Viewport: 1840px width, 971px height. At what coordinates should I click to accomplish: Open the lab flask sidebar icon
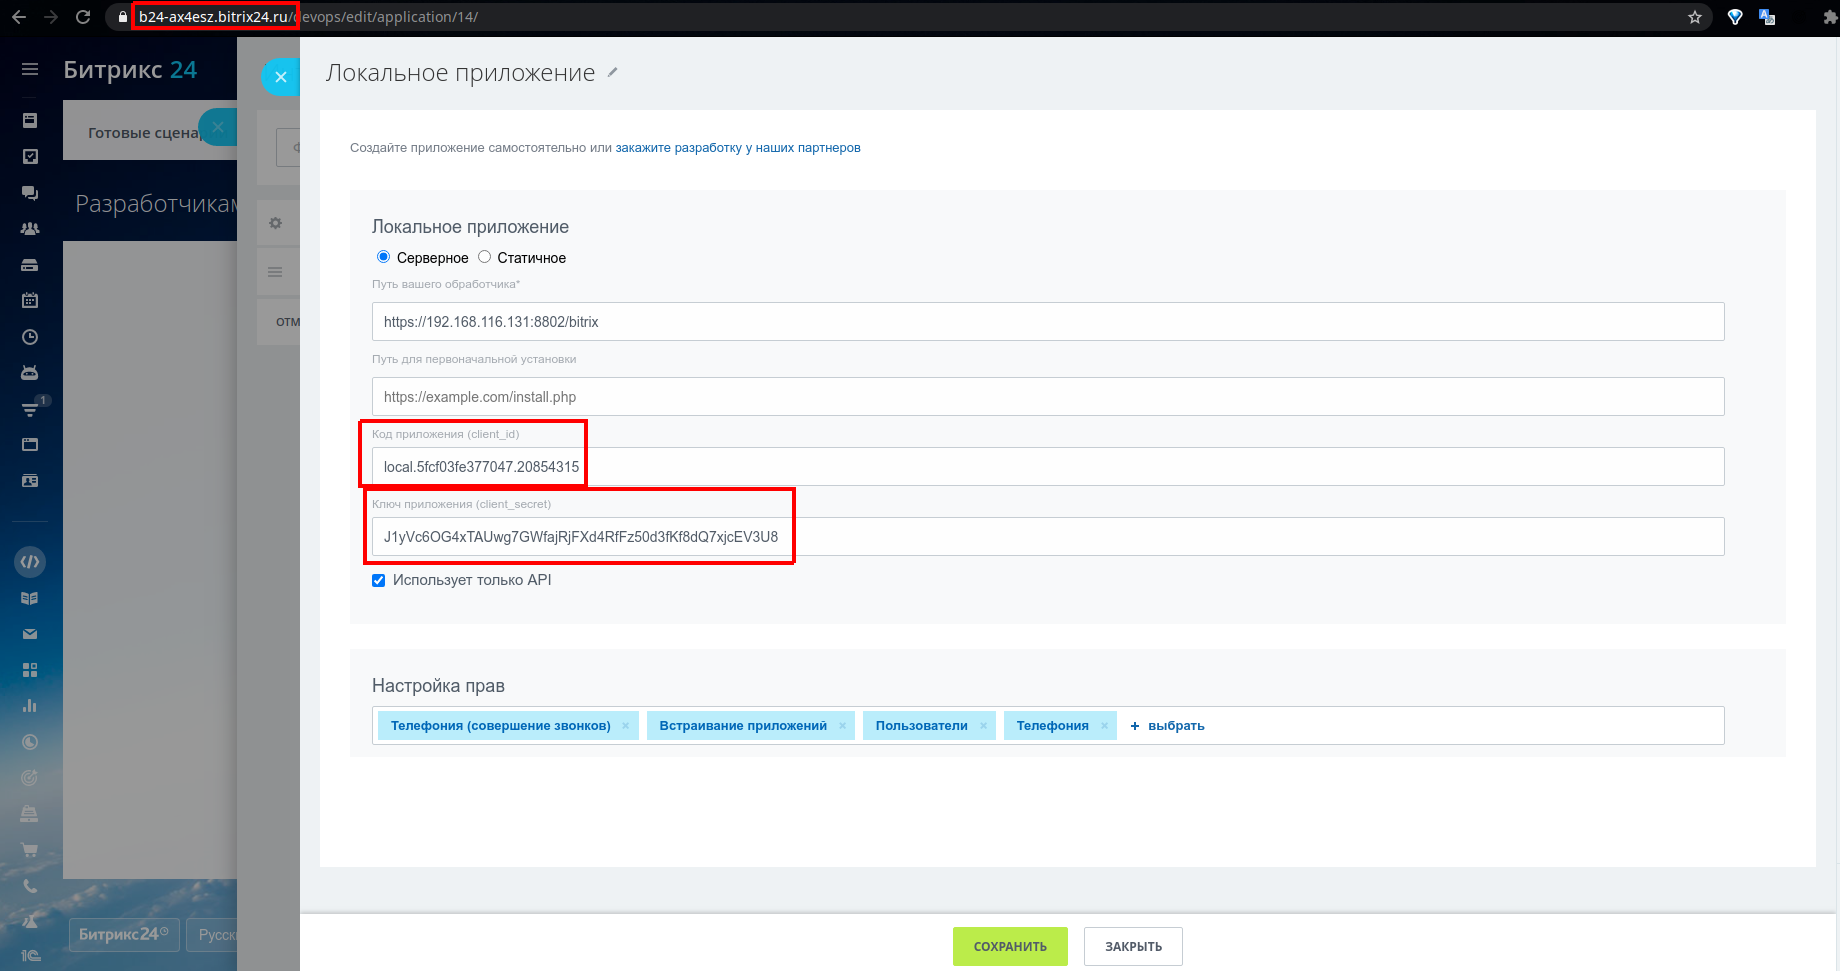[x=30, y=921]
